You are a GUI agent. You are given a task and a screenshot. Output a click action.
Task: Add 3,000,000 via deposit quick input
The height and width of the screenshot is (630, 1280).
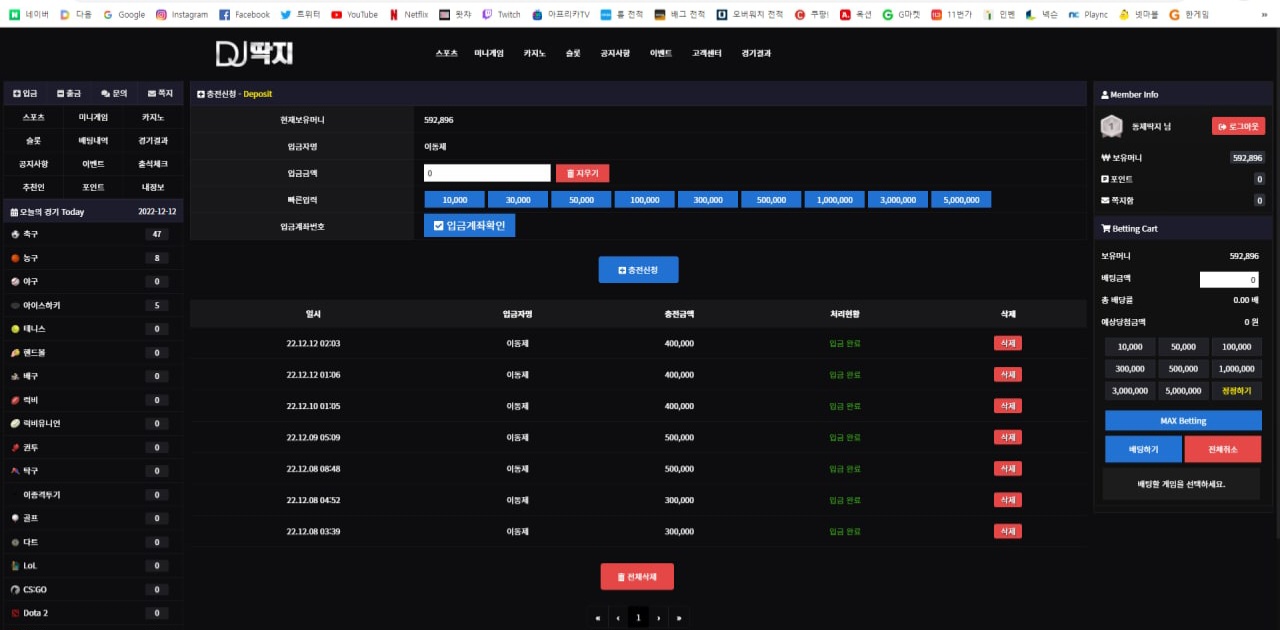898,200
